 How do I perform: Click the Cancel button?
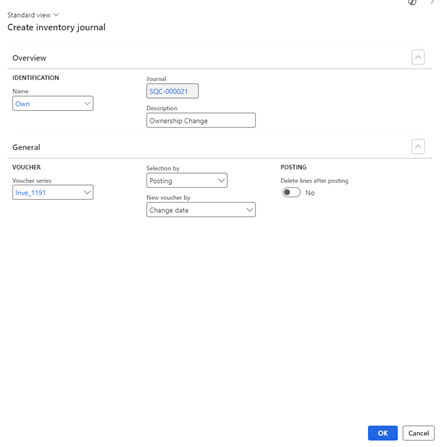click(x=418, y=433)
